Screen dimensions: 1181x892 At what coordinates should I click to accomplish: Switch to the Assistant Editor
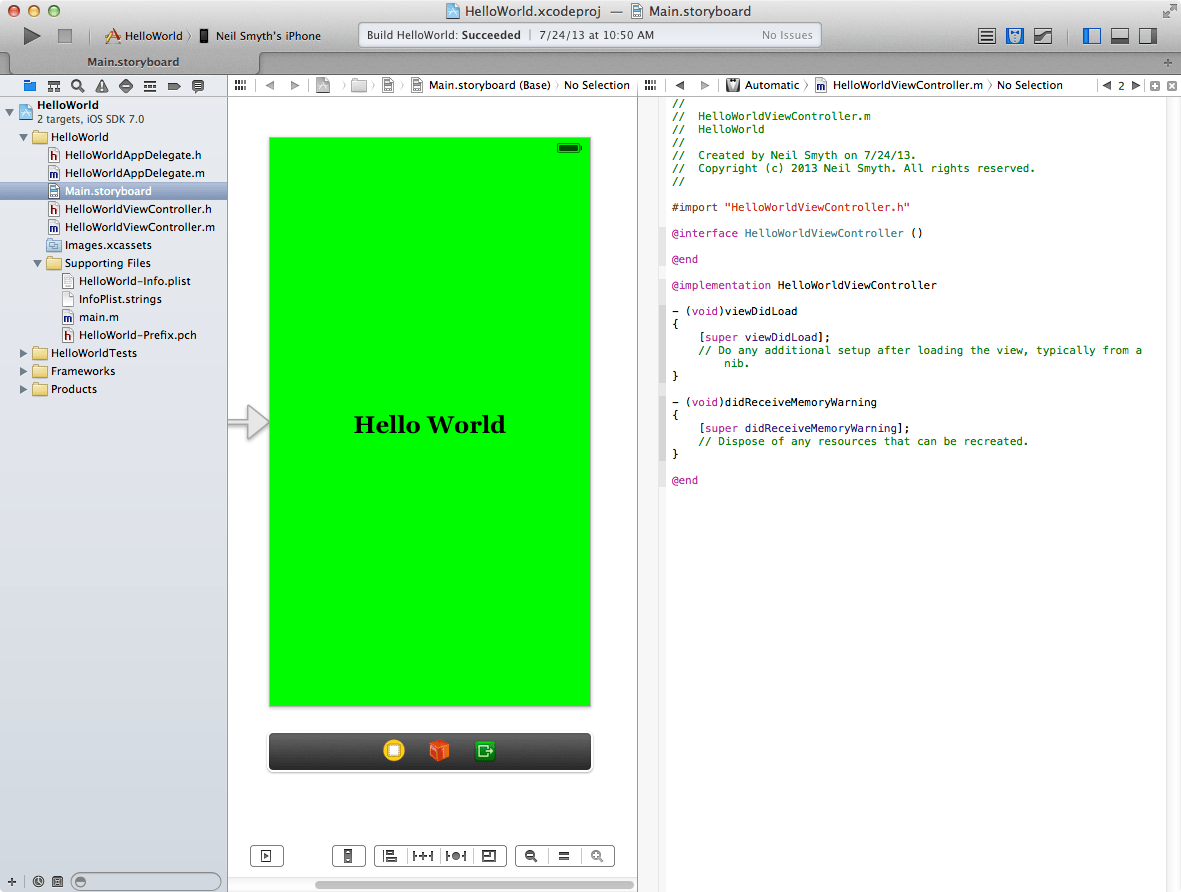point(1014,35)
